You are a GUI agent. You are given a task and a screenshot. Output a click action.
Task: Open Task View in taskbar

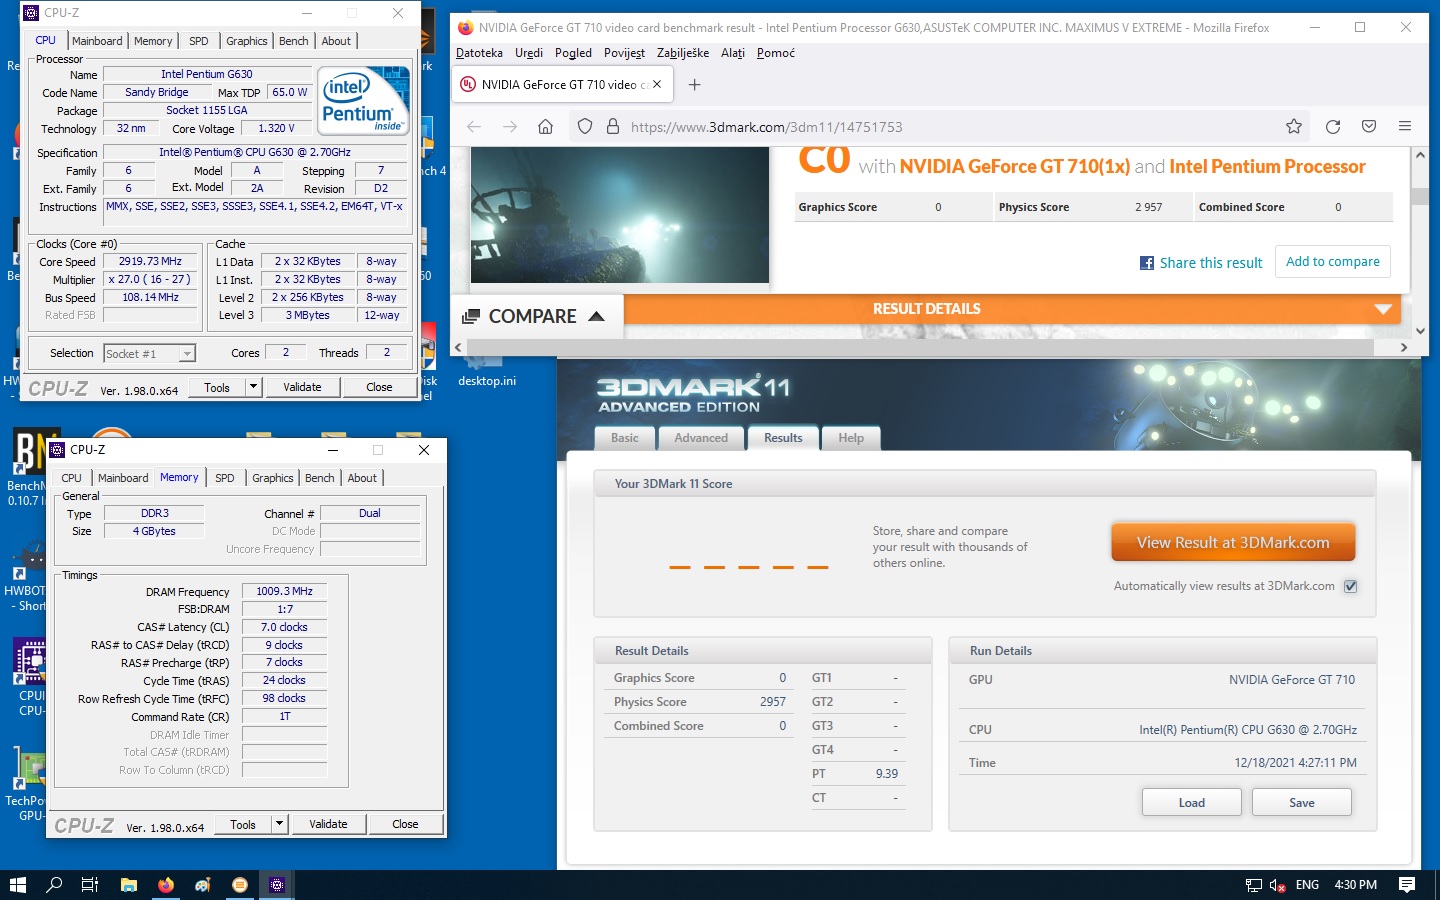point(90,885)
